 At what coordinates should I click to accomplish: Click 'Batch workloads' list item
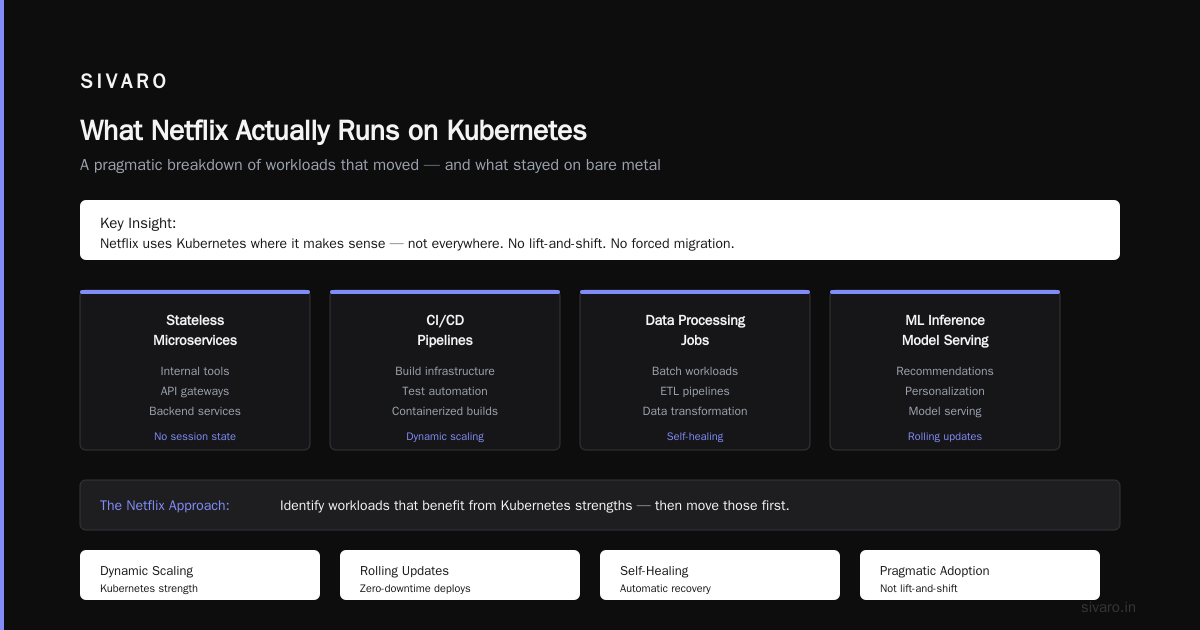pyautogui.click(x=695, y=371)
